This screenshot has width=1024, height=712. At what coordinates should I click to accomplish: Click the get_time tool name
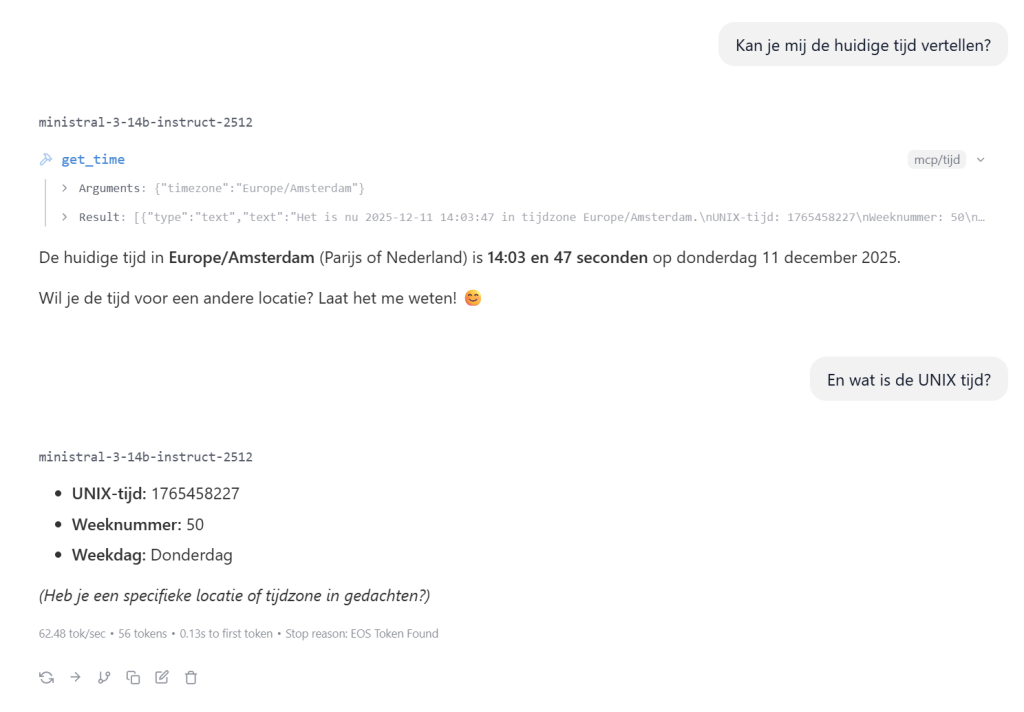pyautogui.click(x=93, y=160)
